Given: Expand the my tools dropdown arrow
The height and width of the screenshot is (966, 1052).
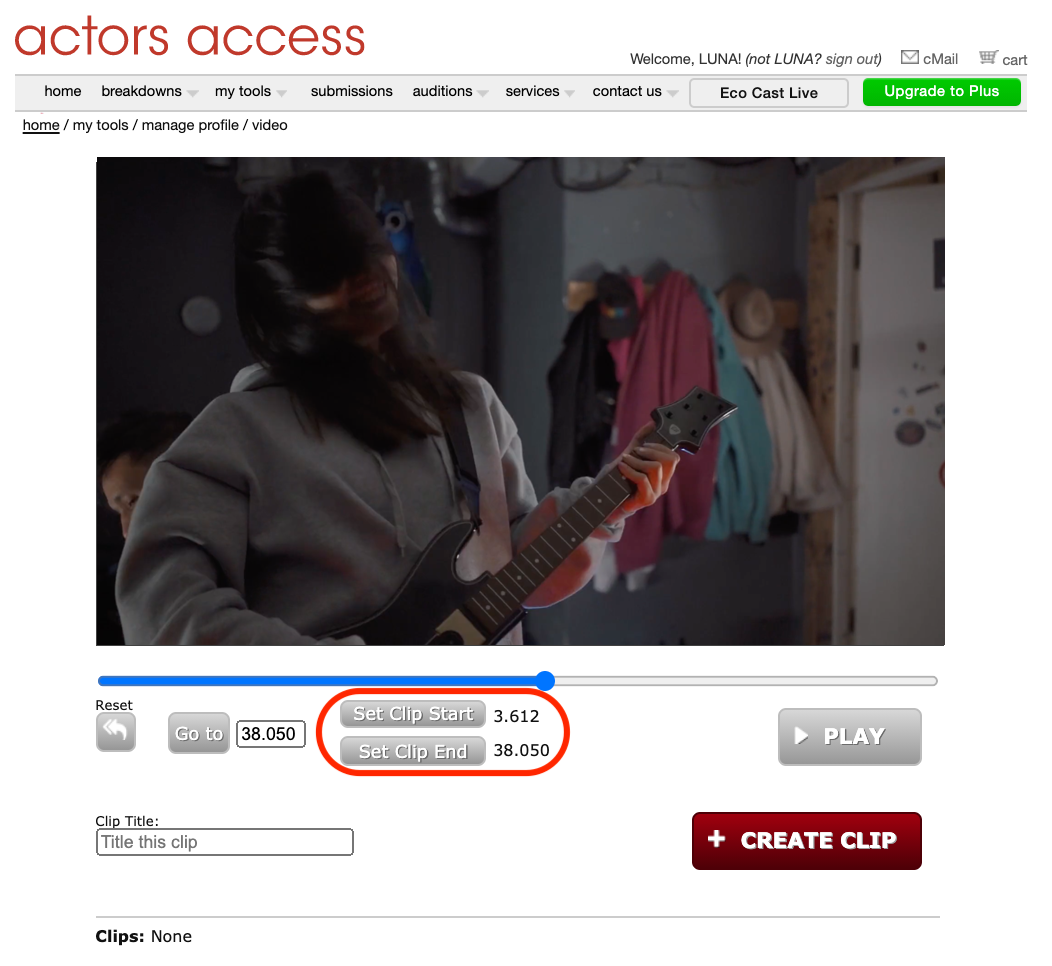Looking at the screenshot, I should click(x=282, y=93).
